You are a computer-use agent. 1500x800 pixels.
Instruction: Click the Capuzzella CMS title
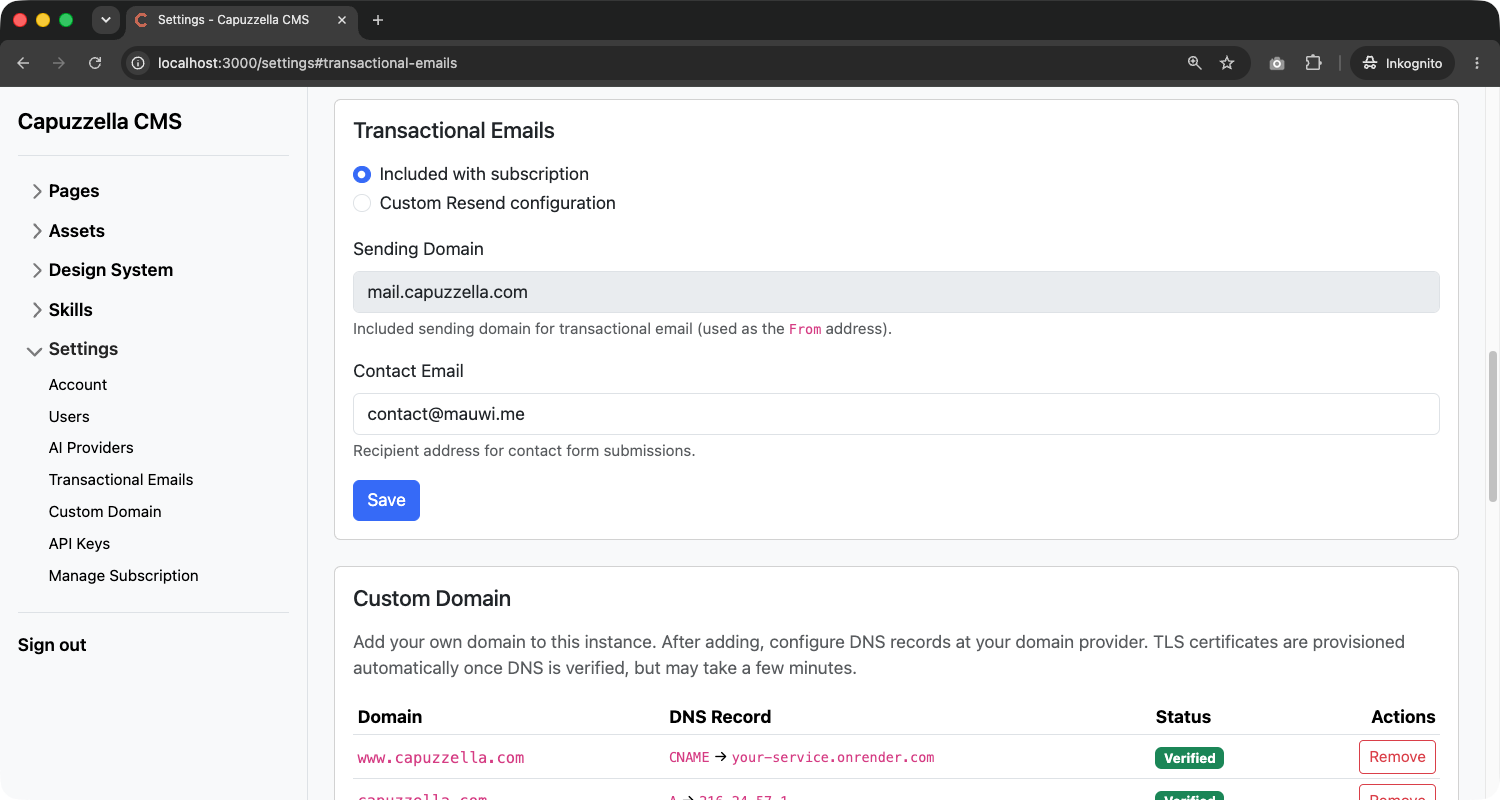click(x=100, y=122)
